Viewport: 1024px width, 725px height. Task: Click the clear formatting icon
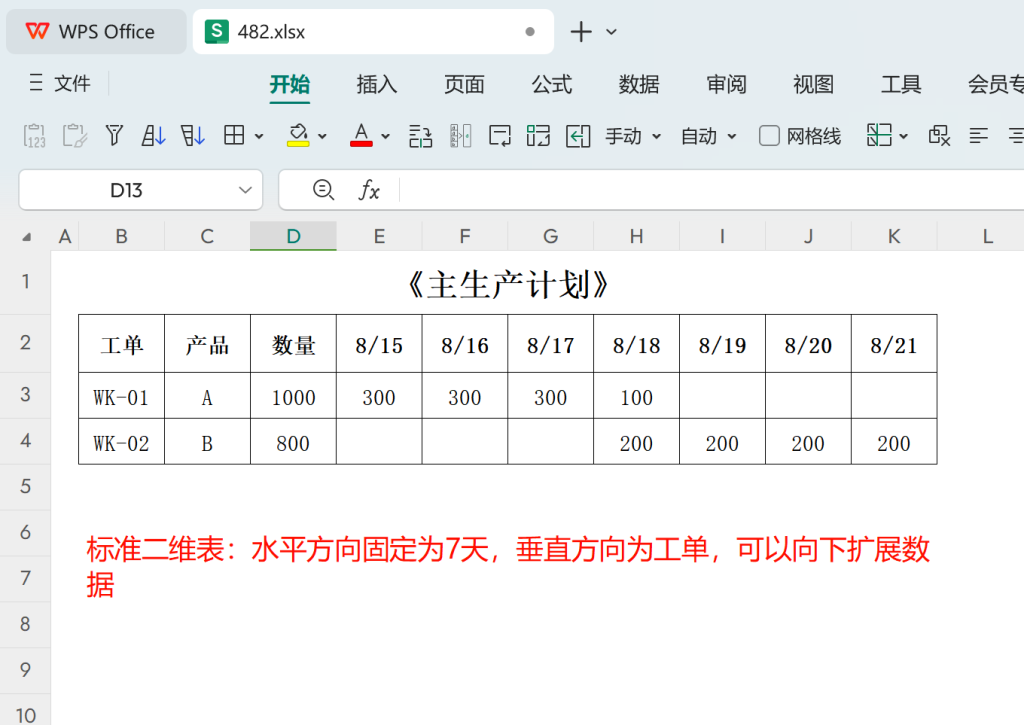(939, 136)
